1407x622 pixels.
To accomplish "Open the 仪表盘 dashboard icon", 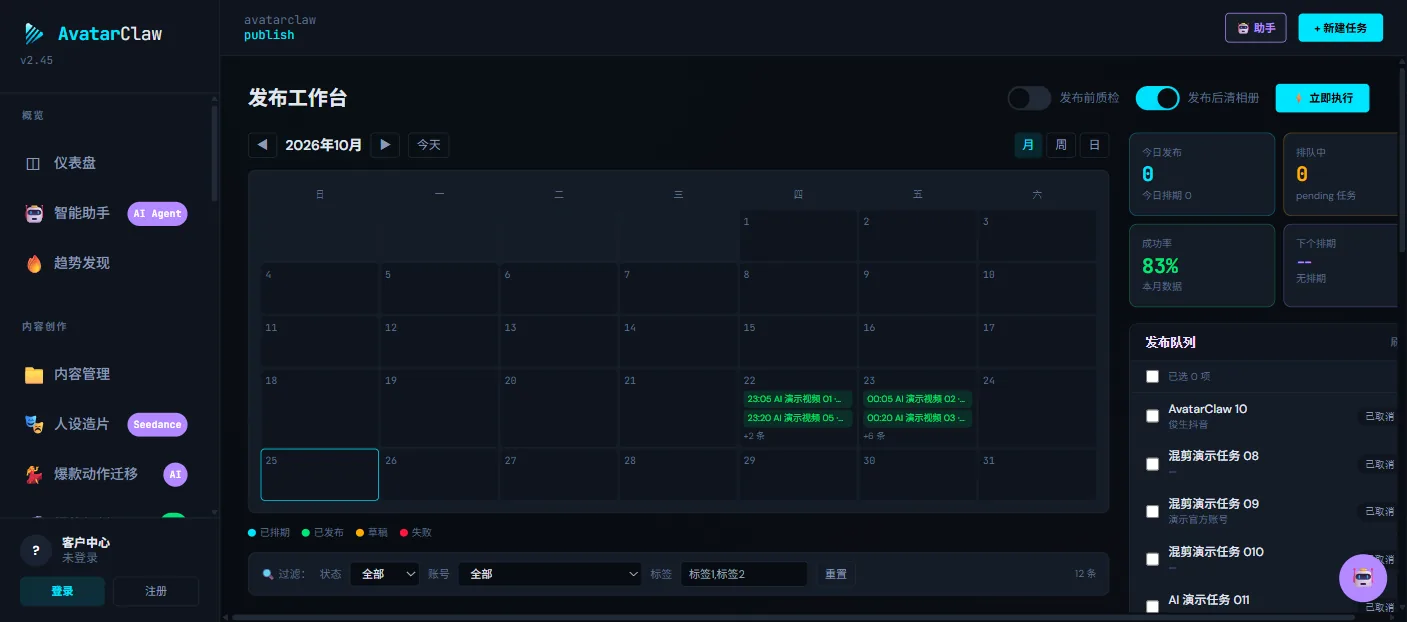I will point(34,163).
